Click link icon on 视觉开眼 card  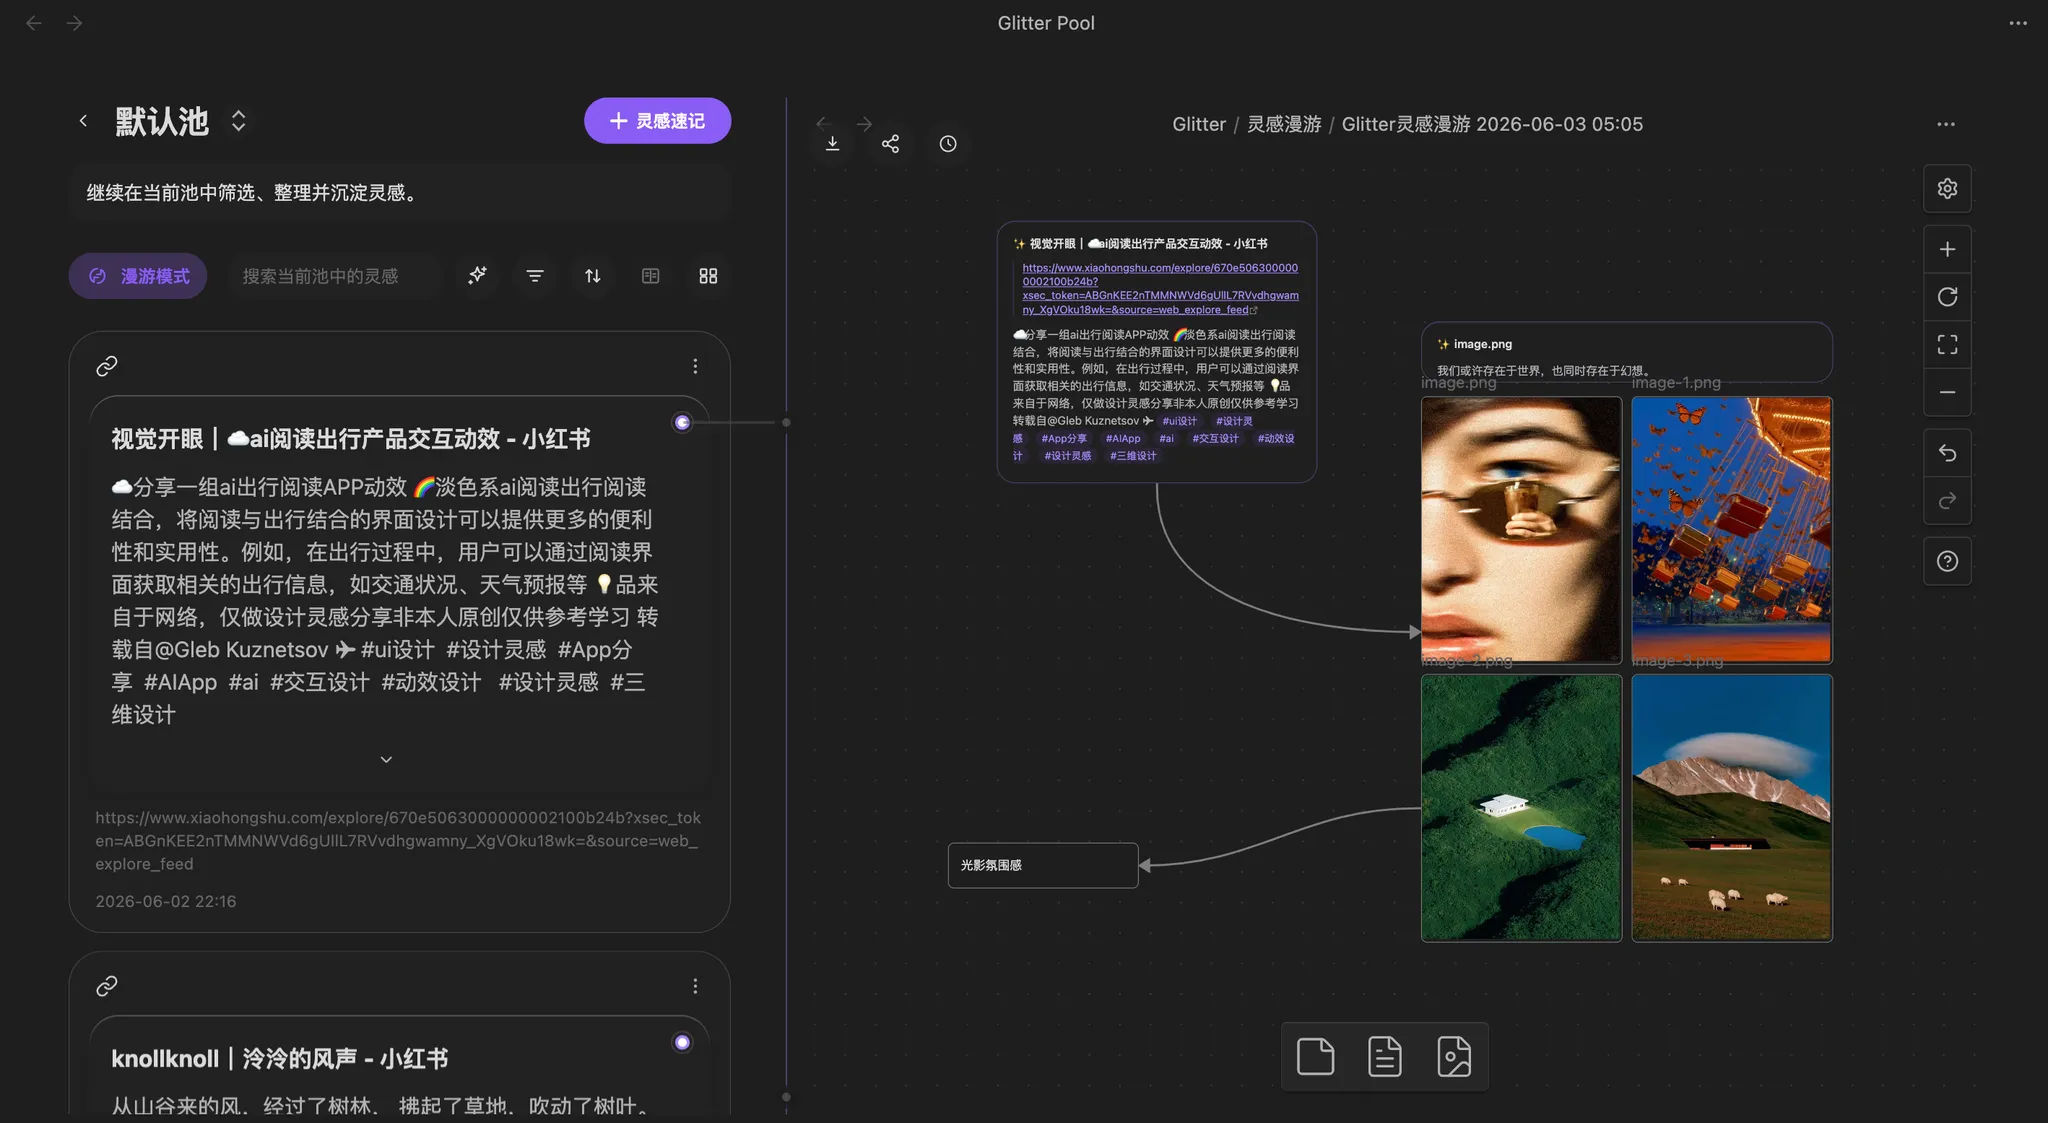[107, 366]
